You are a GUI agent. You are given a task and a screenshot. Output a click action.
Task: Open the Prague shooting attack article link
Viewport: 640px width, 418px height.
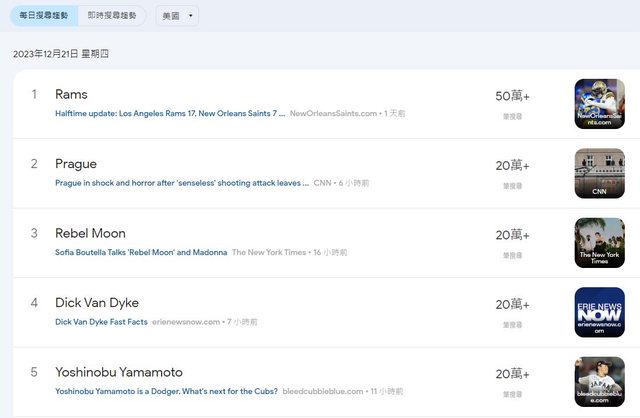tap(181, 183)
